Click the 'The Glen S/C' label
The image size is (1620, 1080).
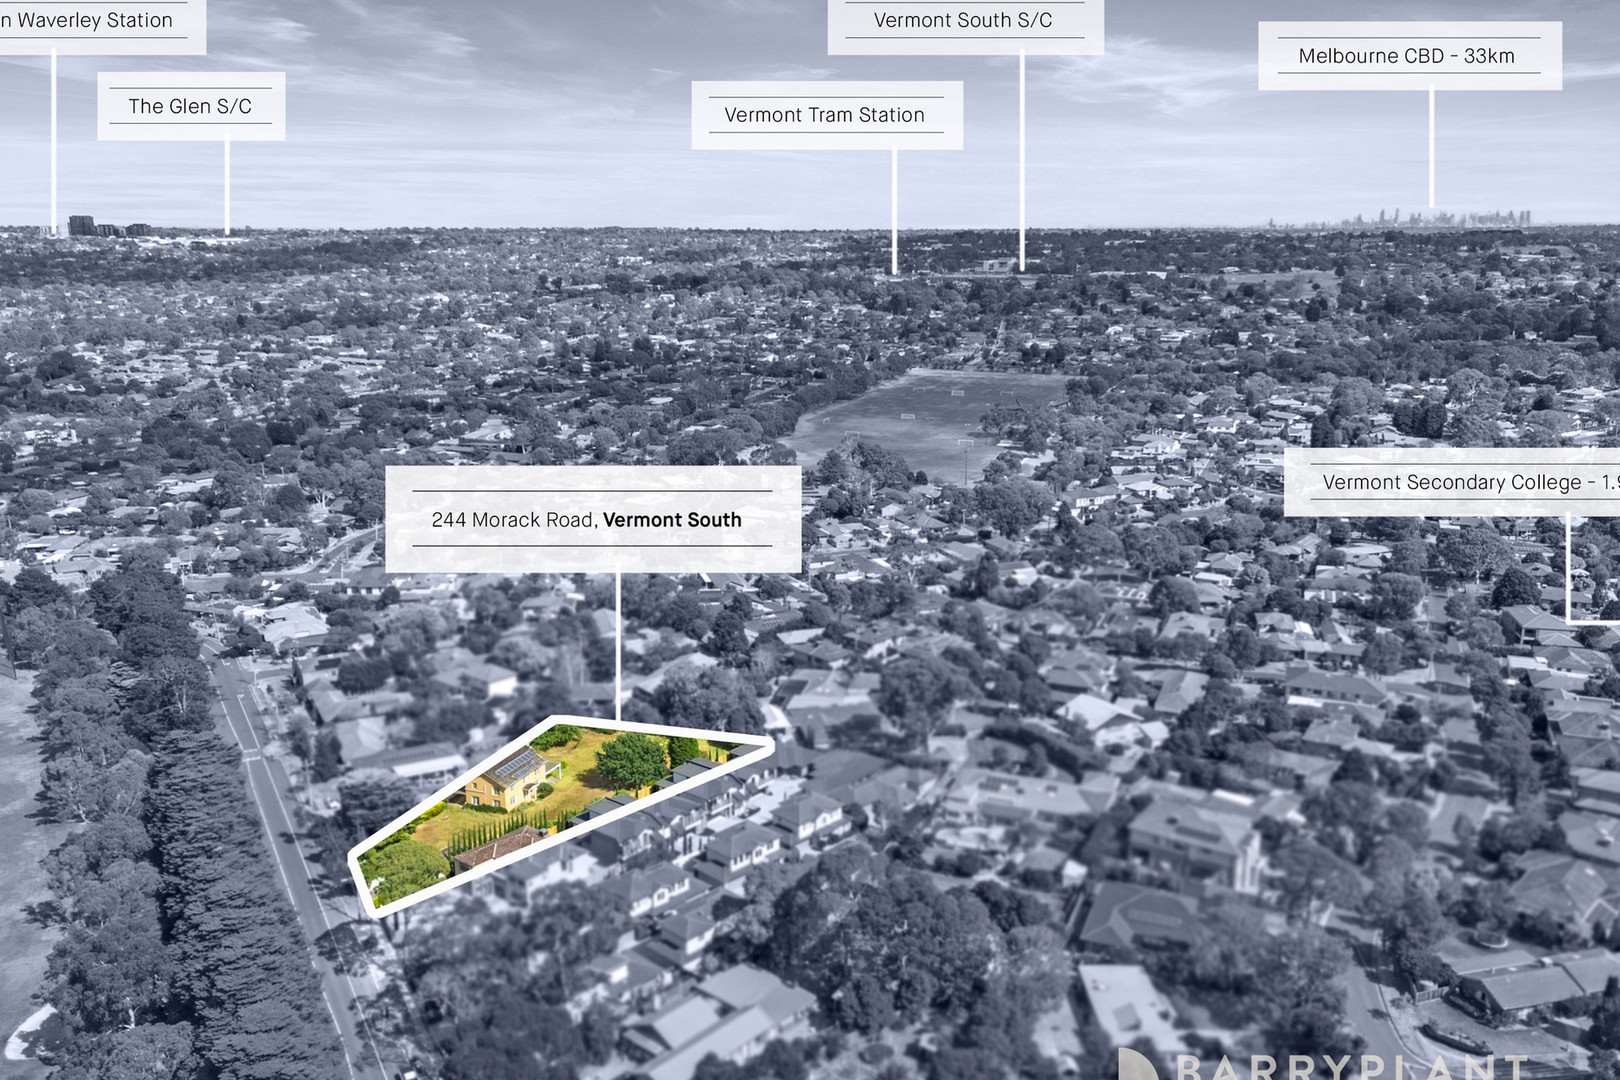click(190, 106)
